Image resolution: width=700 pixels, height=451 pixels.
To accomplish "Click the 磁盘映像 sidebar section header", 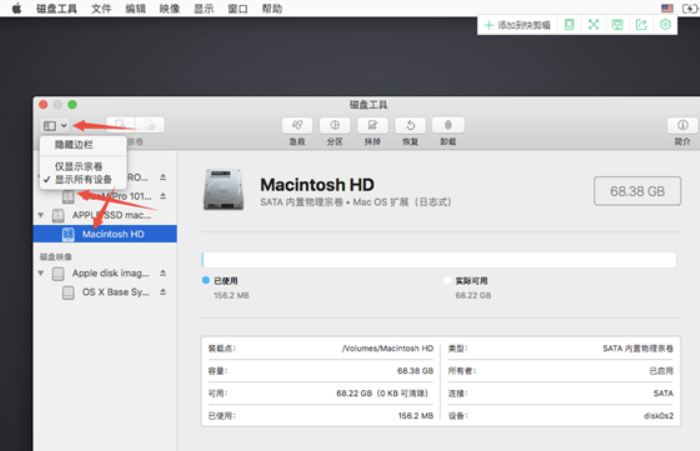I will tap(56, 257).
